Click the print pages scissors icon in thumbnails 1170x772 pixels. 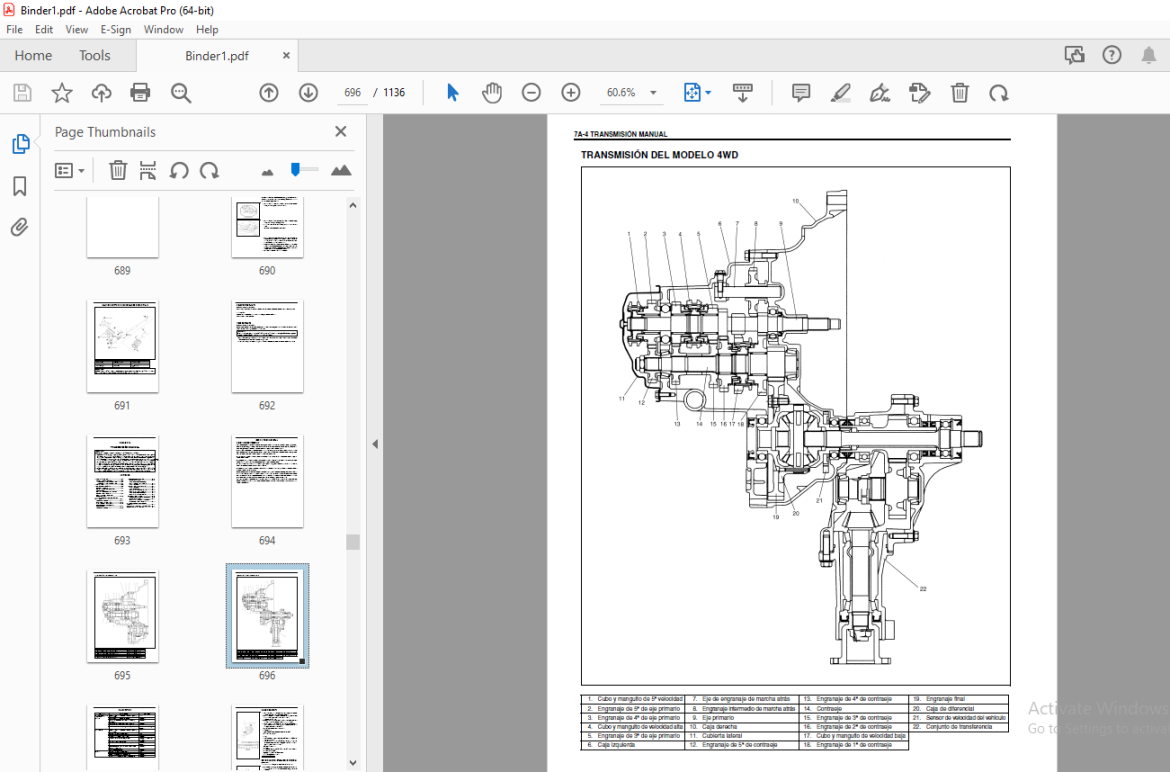148,170
